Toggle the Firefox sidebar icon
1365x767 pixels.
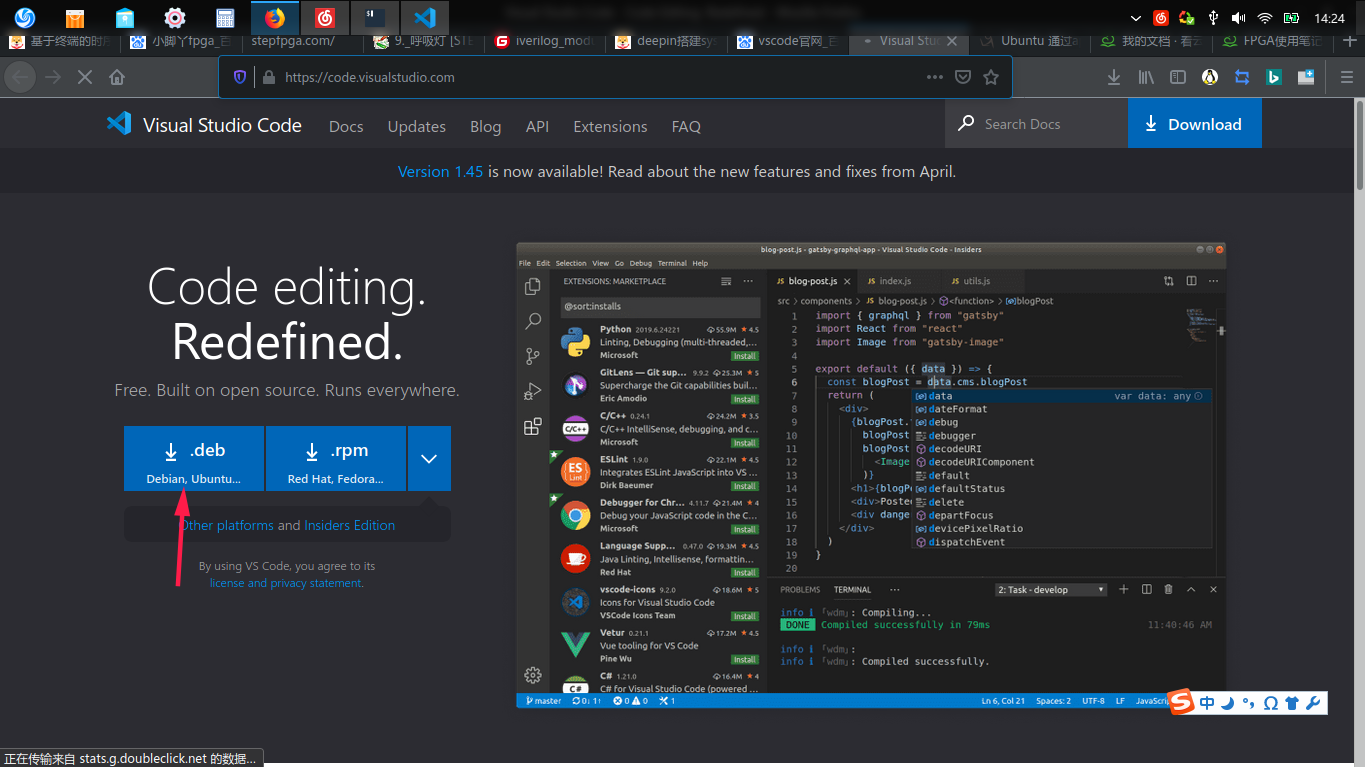click(1178, 77)
